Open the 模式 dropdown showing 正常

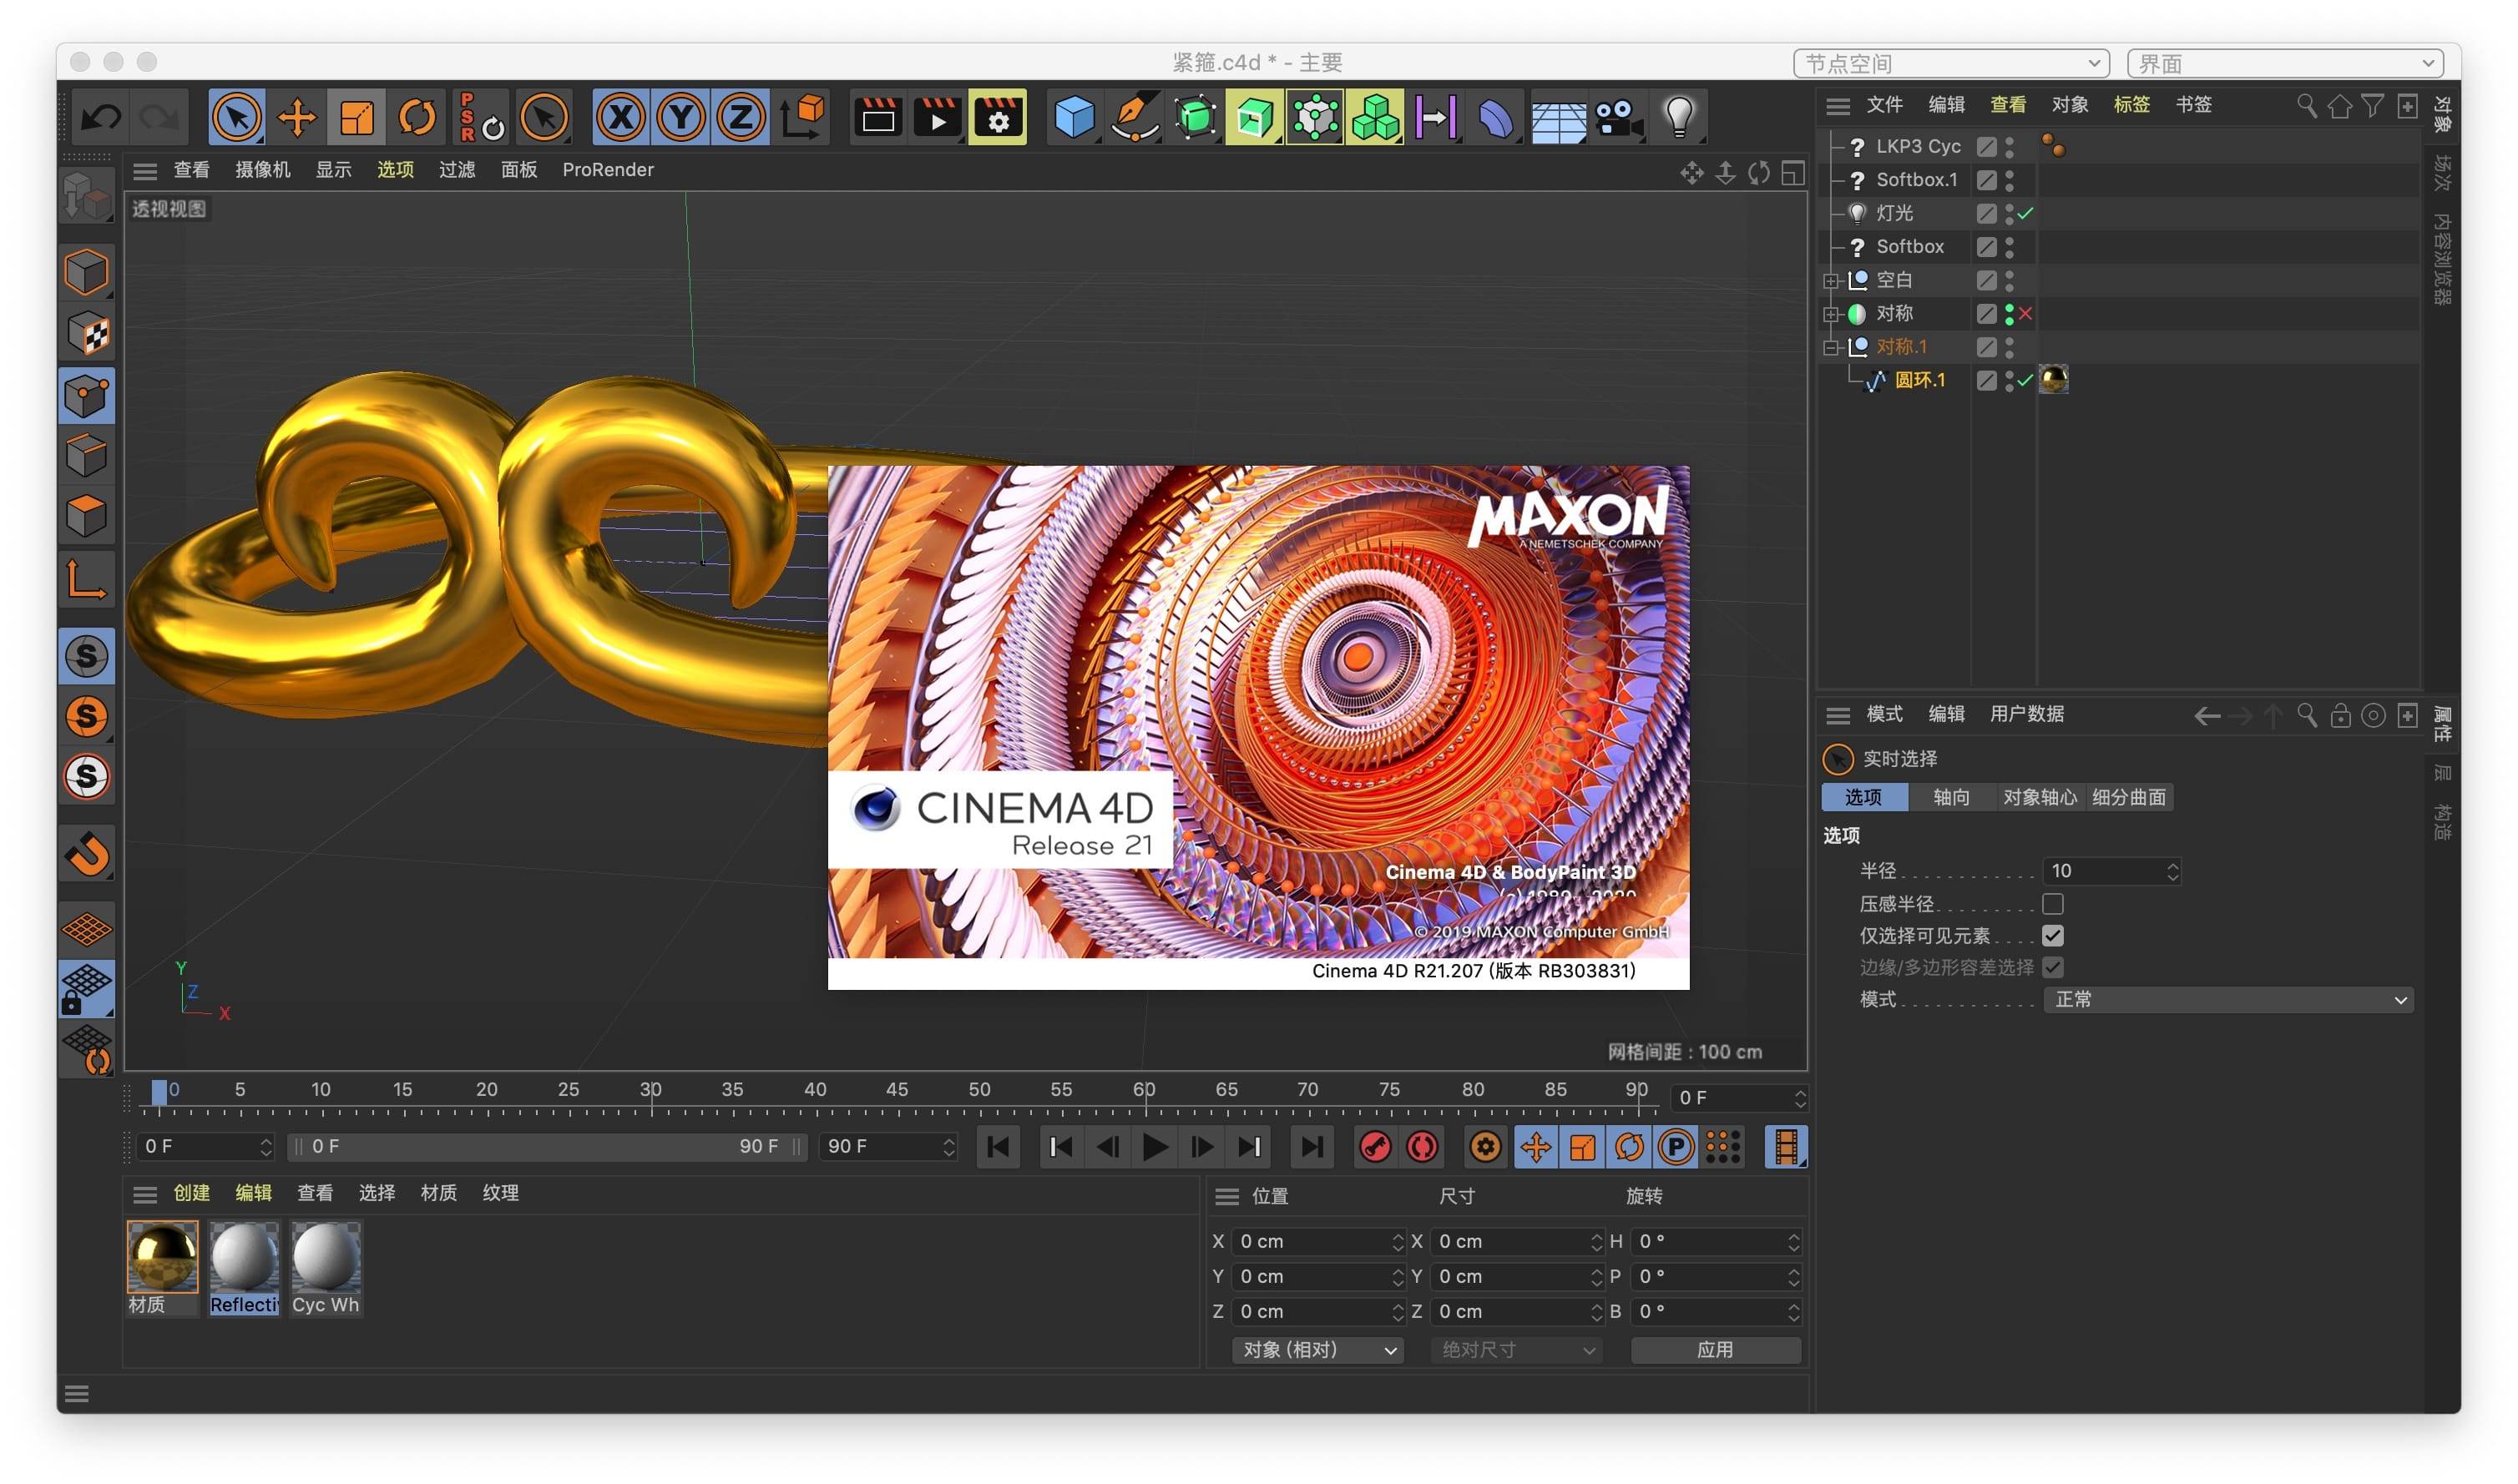pos(2228,999)
